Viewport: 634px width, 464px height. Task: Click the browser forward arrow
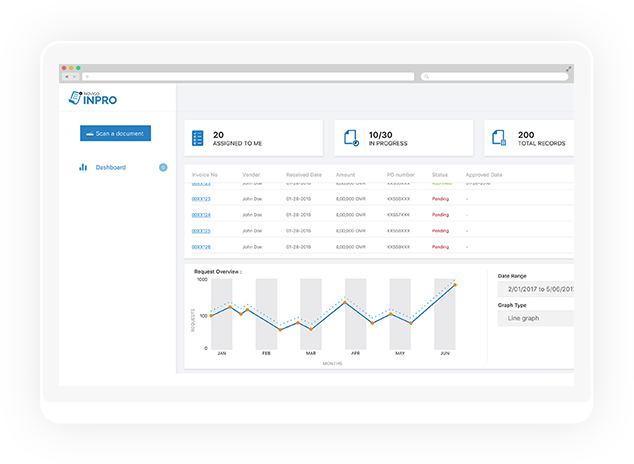click(74, 76)
